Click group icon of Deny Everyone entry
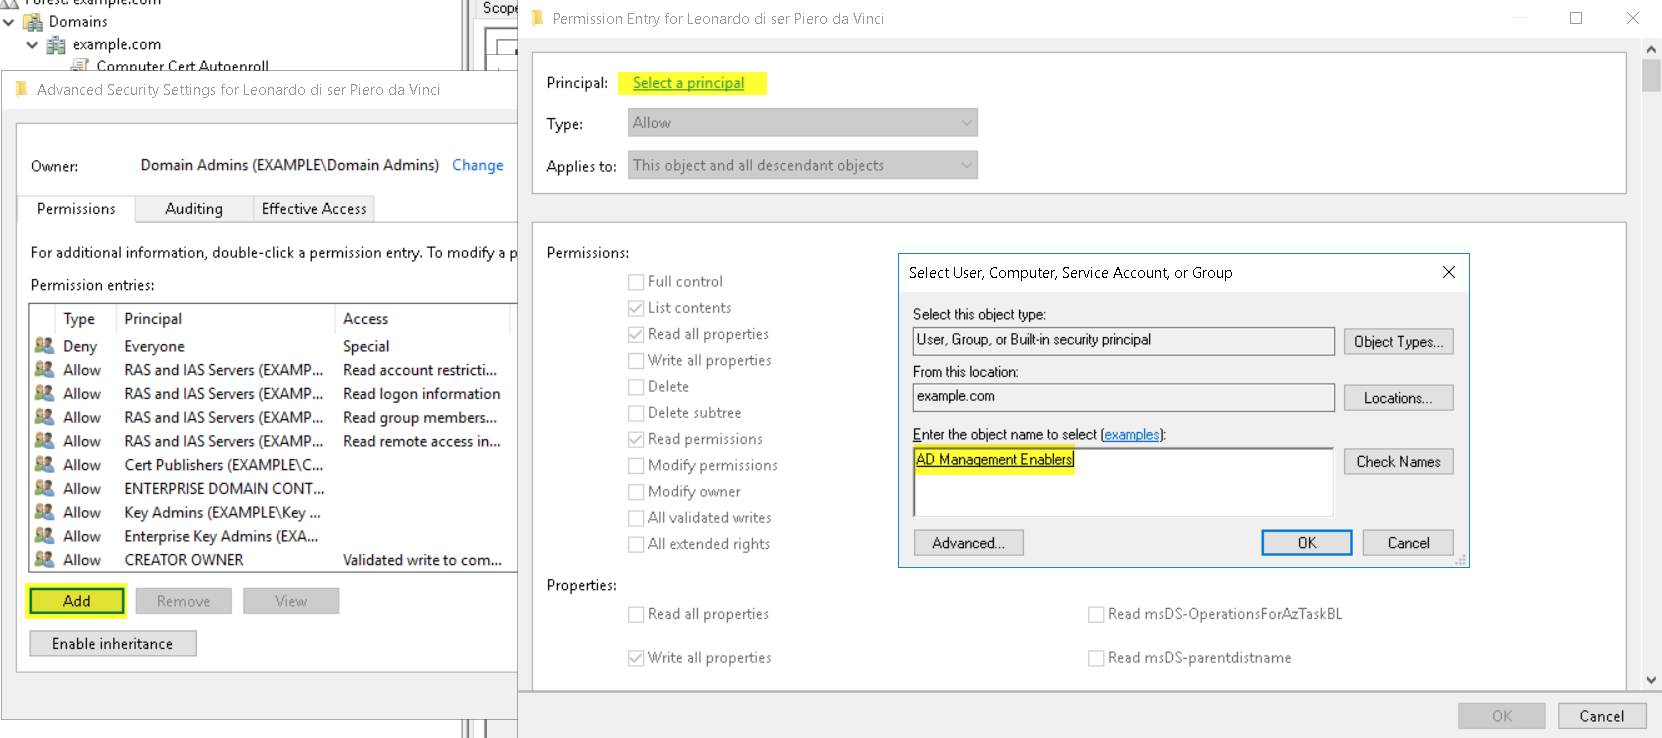The image size is (1662, 738). pos(44,346)
